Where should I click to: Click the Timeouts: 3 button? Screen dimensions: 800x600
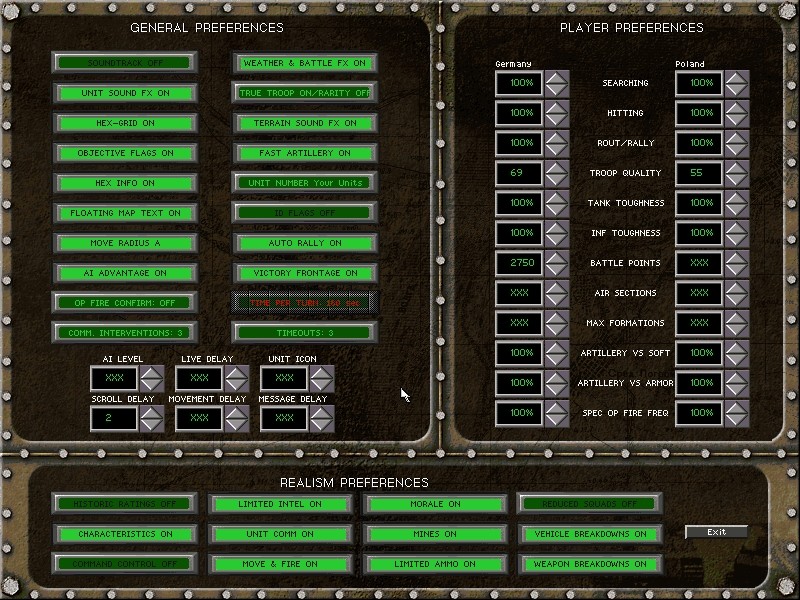pyautogui.click(x=305, y=333)
